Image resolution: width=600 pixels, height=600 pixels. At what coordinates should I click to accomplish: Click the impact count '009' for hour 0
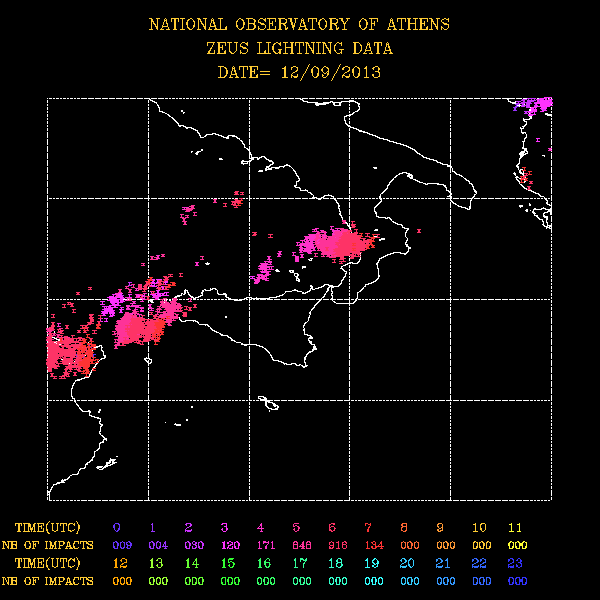click(x=122, y=545)
